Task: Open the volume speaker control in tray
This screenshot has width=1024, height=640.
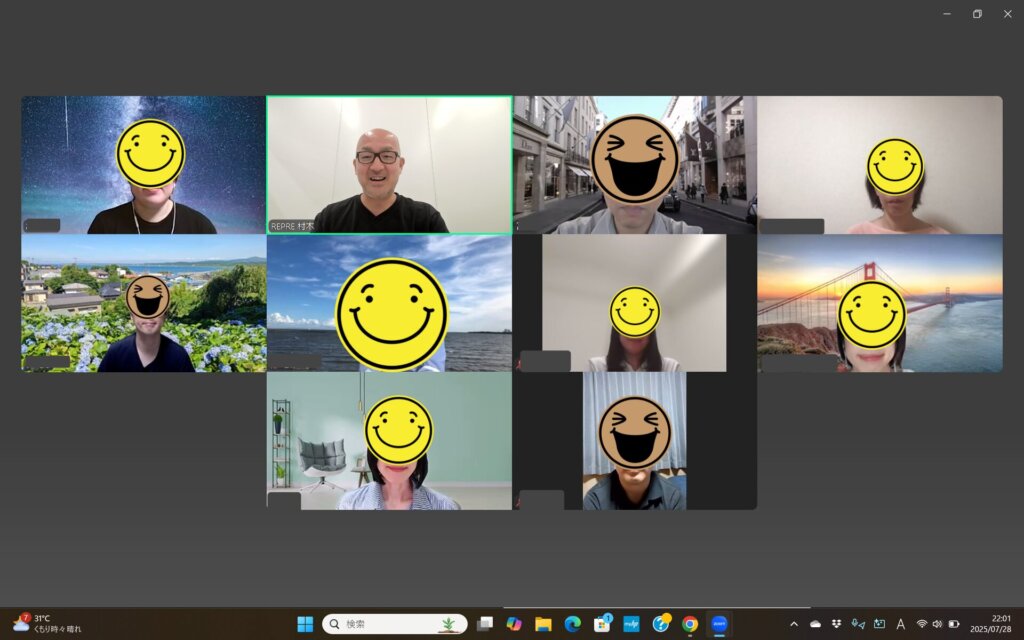Action: coord(937,624)
